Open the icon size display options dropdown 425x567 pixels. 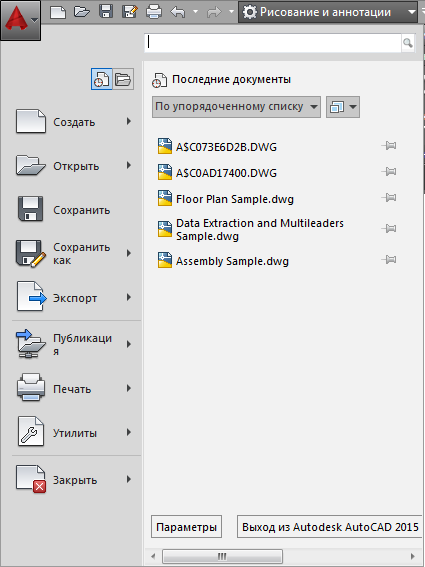click(x=343, y=107)
